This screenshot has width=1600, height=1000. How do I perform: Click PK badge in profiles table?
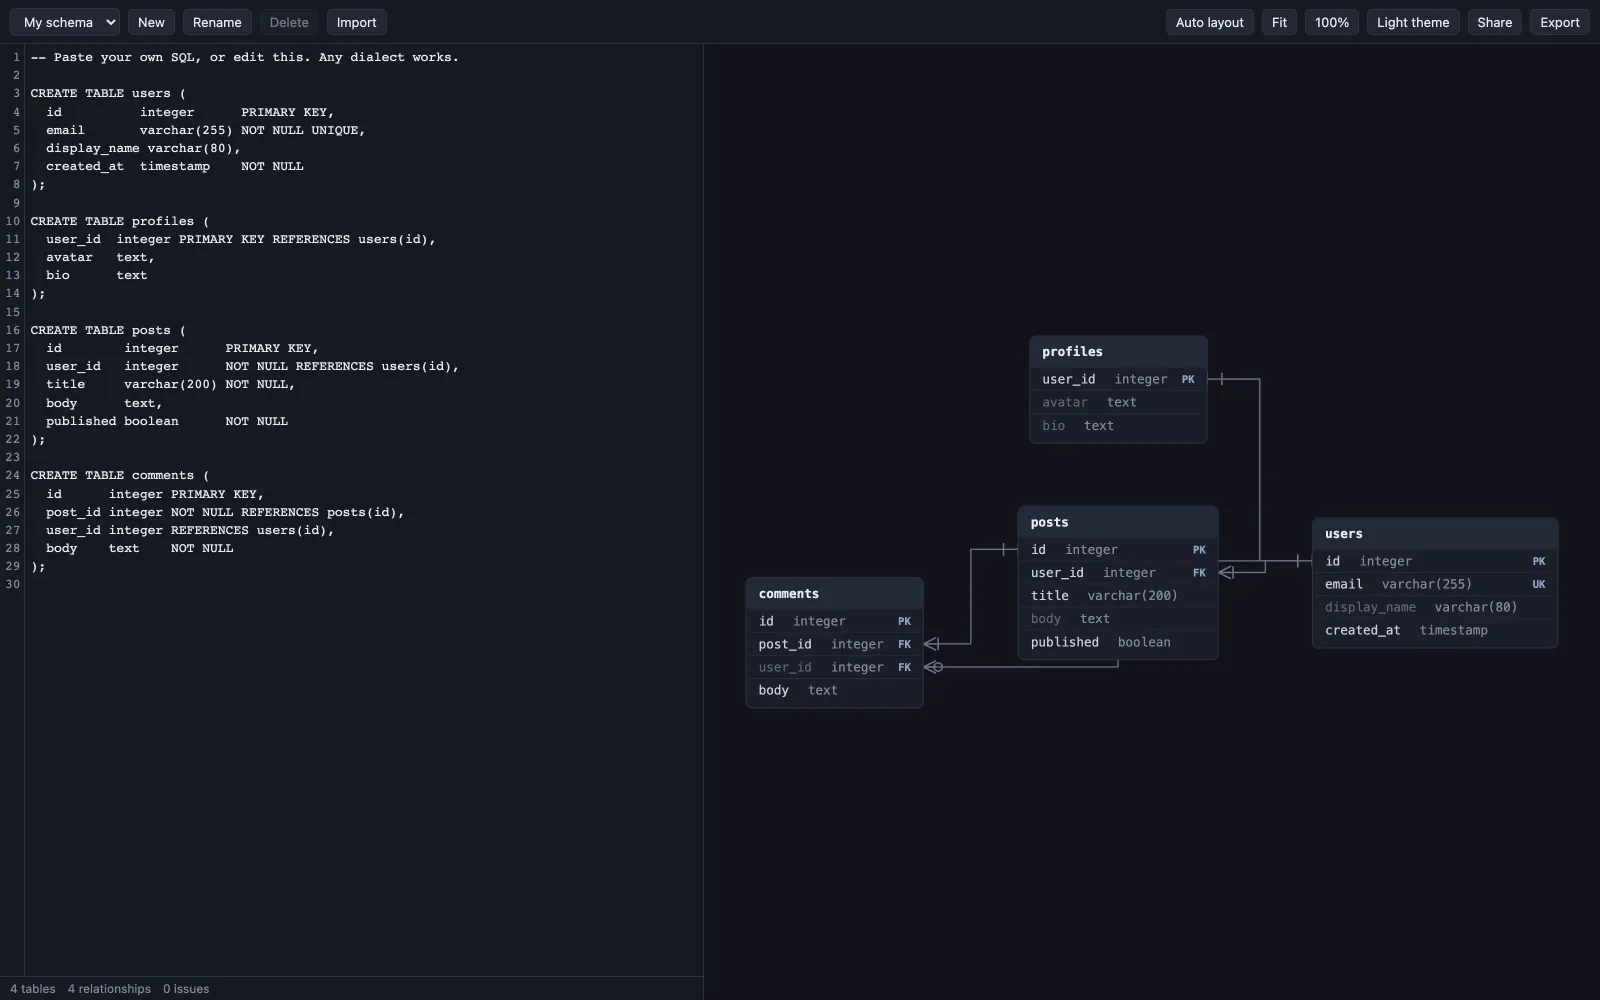pos(1188,379)
